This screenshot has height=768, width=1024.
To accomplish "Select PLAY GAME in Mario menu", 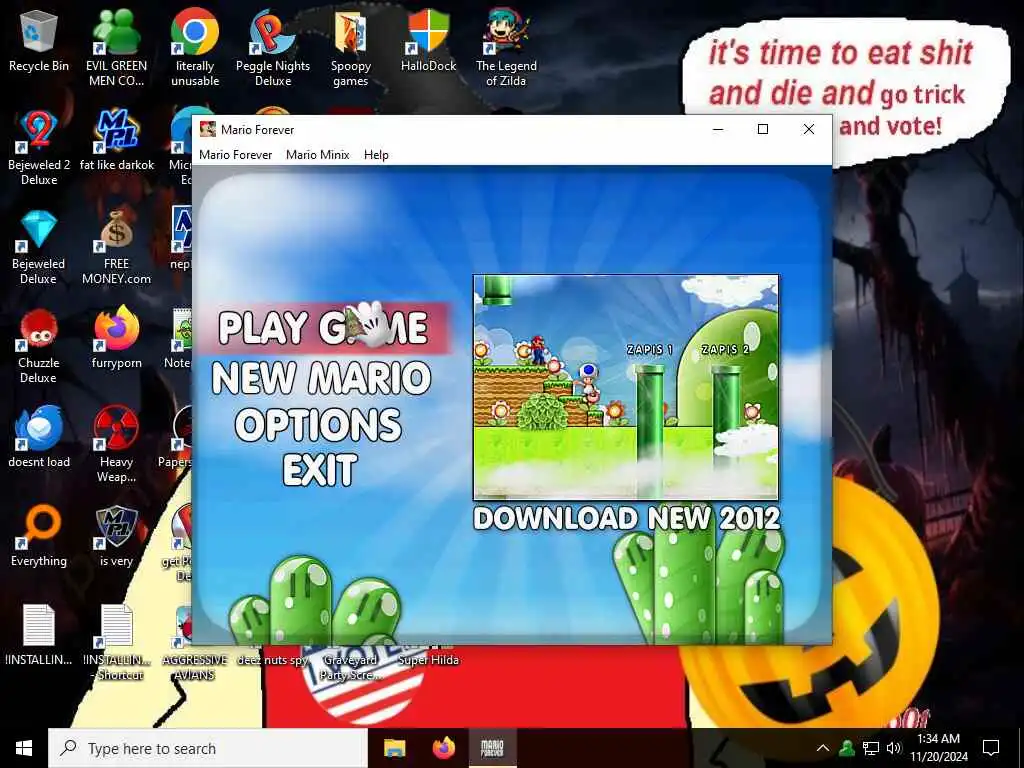I will (x=323, y=328).
